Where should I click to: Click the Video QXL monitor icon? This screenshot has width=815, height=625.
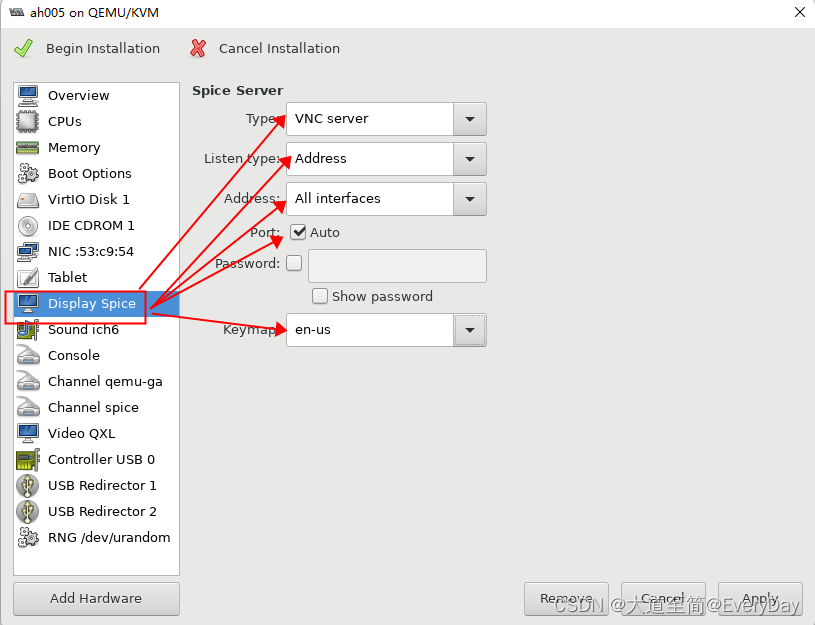click(x=28, y=433)
